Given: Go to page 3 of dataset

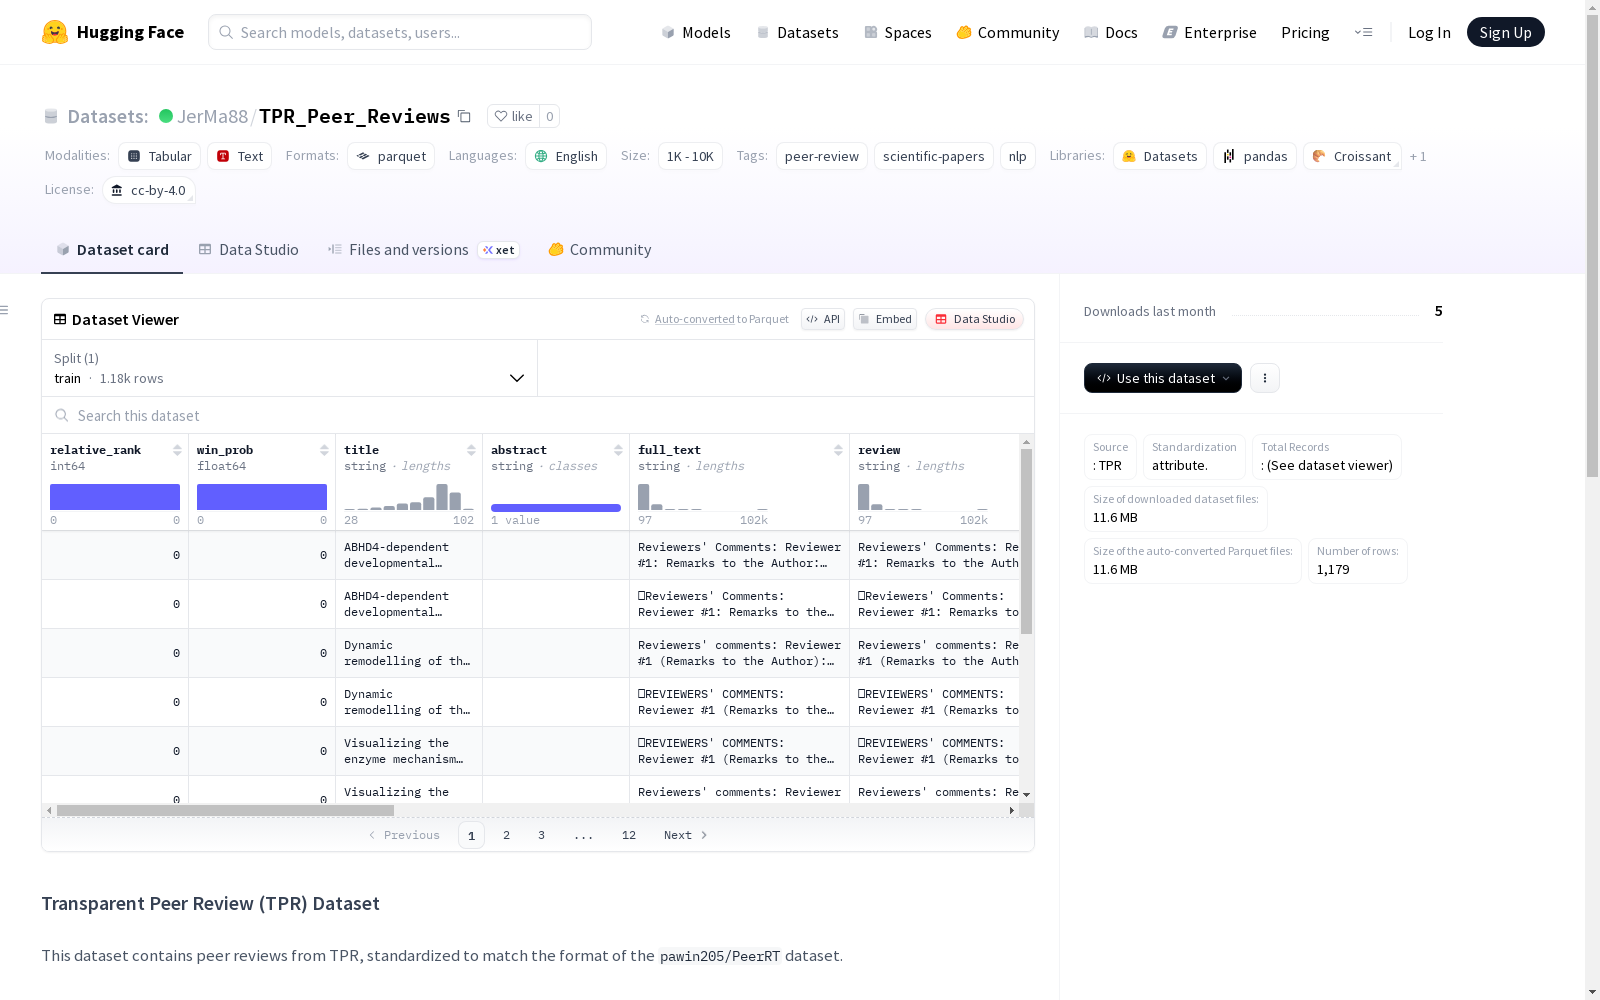Looking at the screenshot, I should pos(542,835).
